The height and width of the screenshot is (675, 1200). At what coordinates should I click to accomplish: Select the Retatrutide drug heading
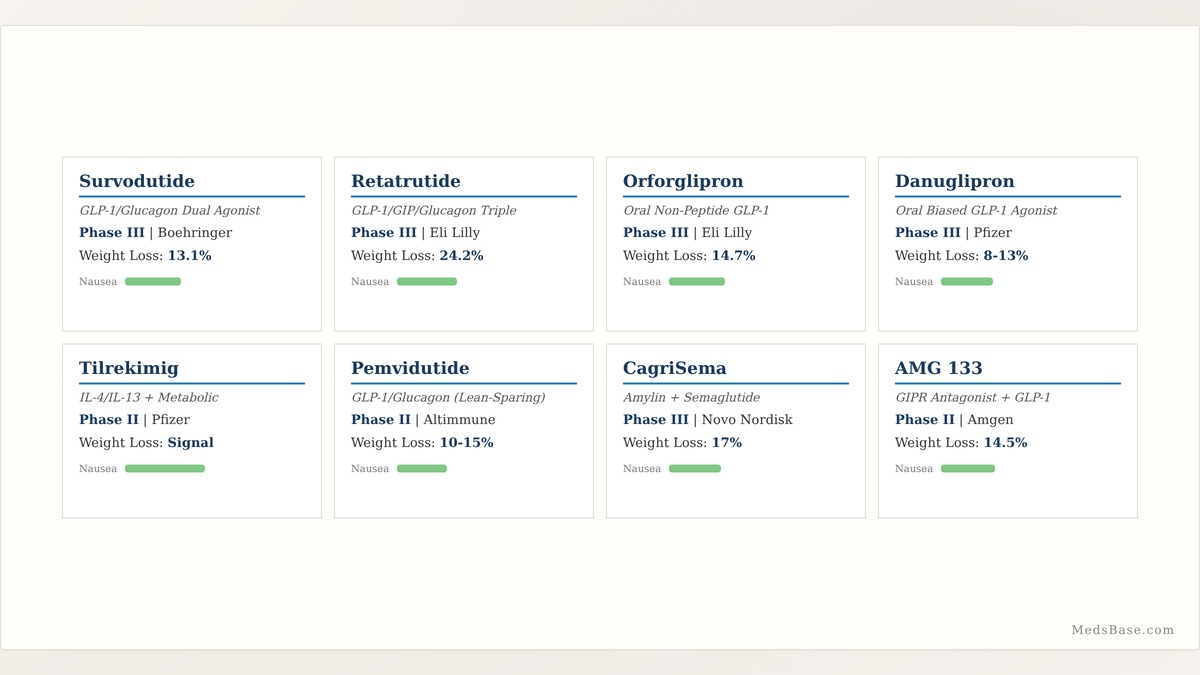click(x=406, y=181)
